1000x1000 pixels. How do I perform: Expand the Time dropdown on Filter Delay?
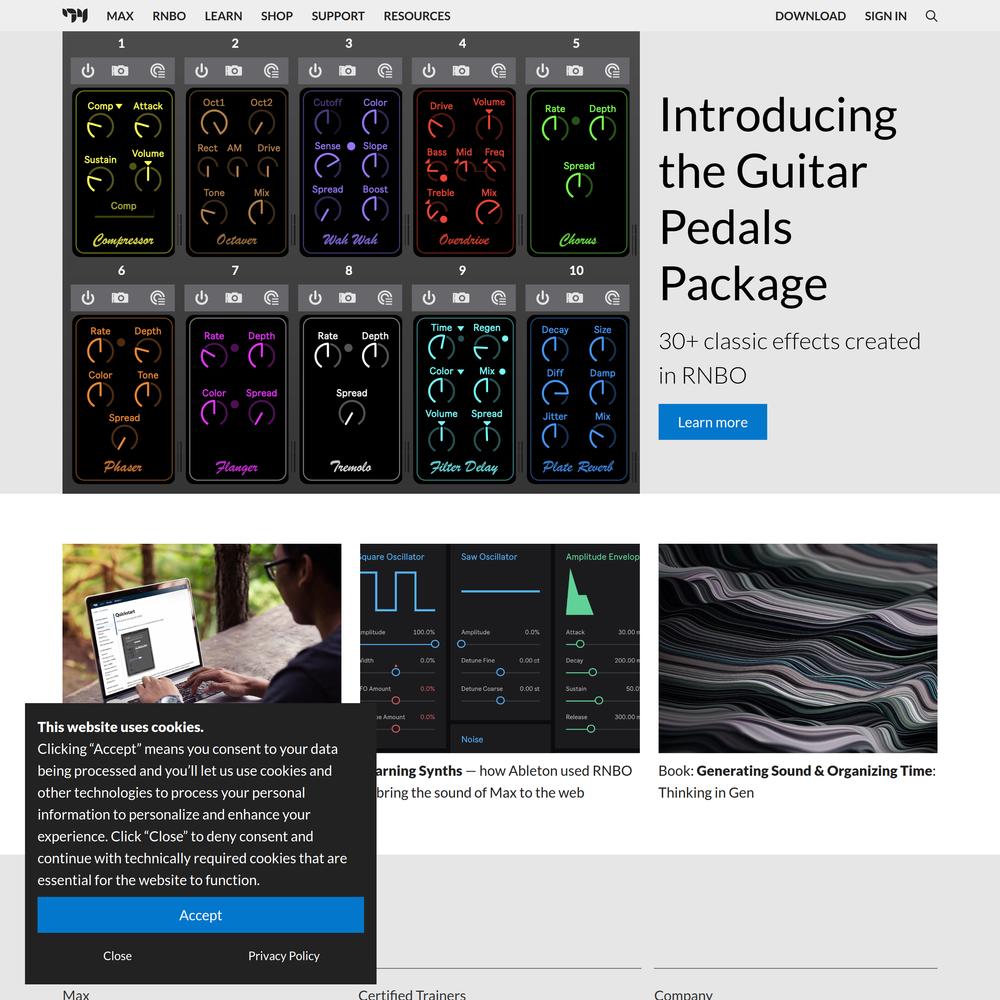pos(460,328)
